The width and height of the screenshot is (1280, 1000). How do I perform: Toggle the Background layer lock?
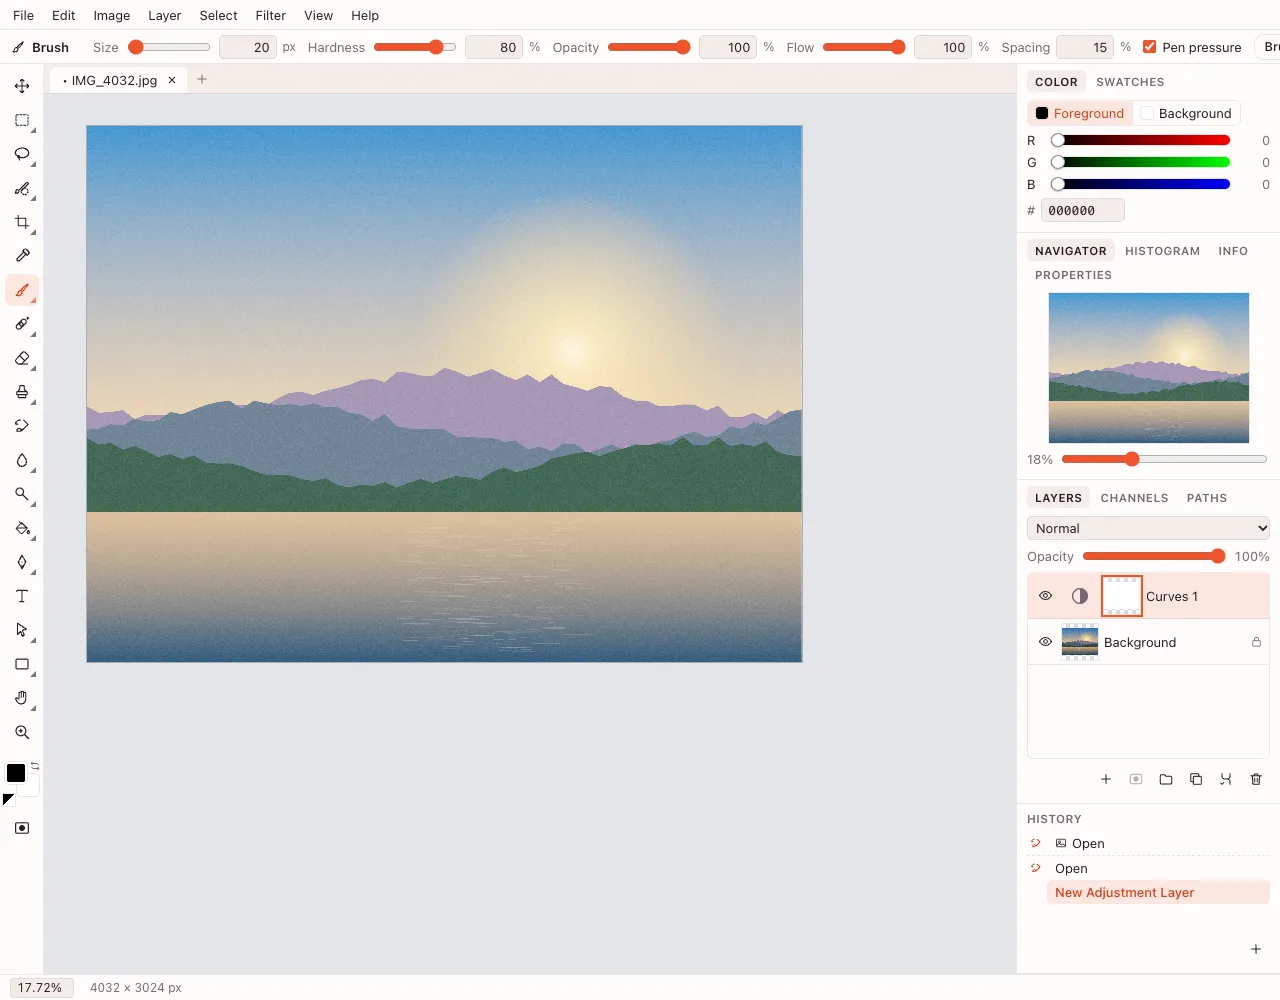(1256, 642)
